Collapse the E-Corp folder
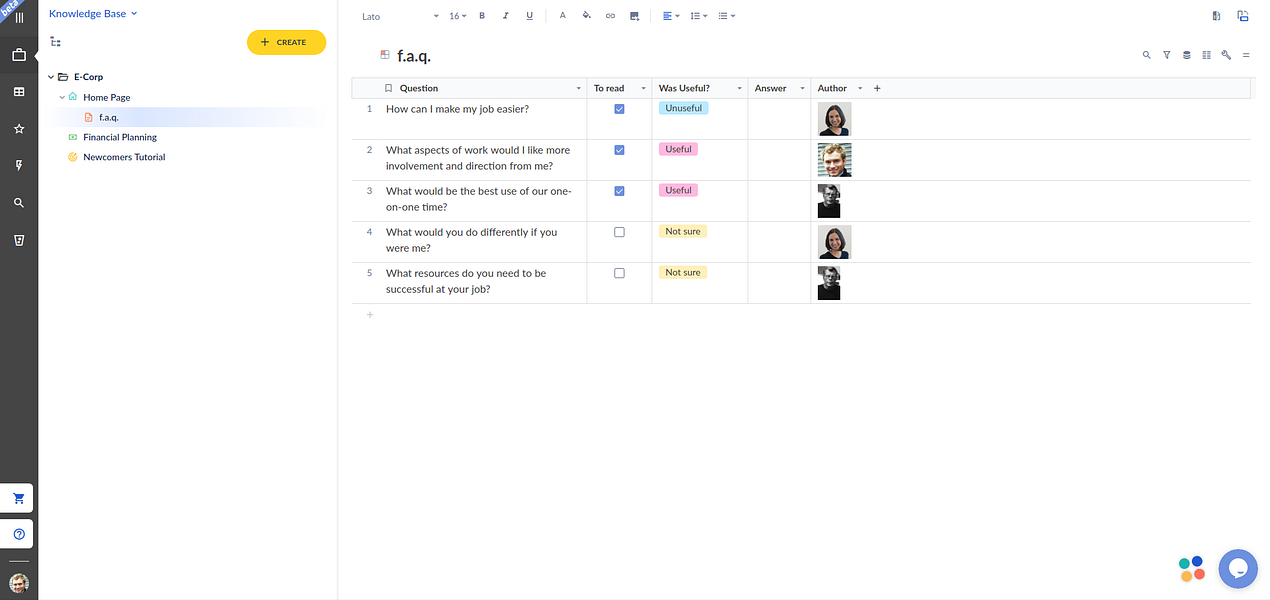 click(51, 77)
